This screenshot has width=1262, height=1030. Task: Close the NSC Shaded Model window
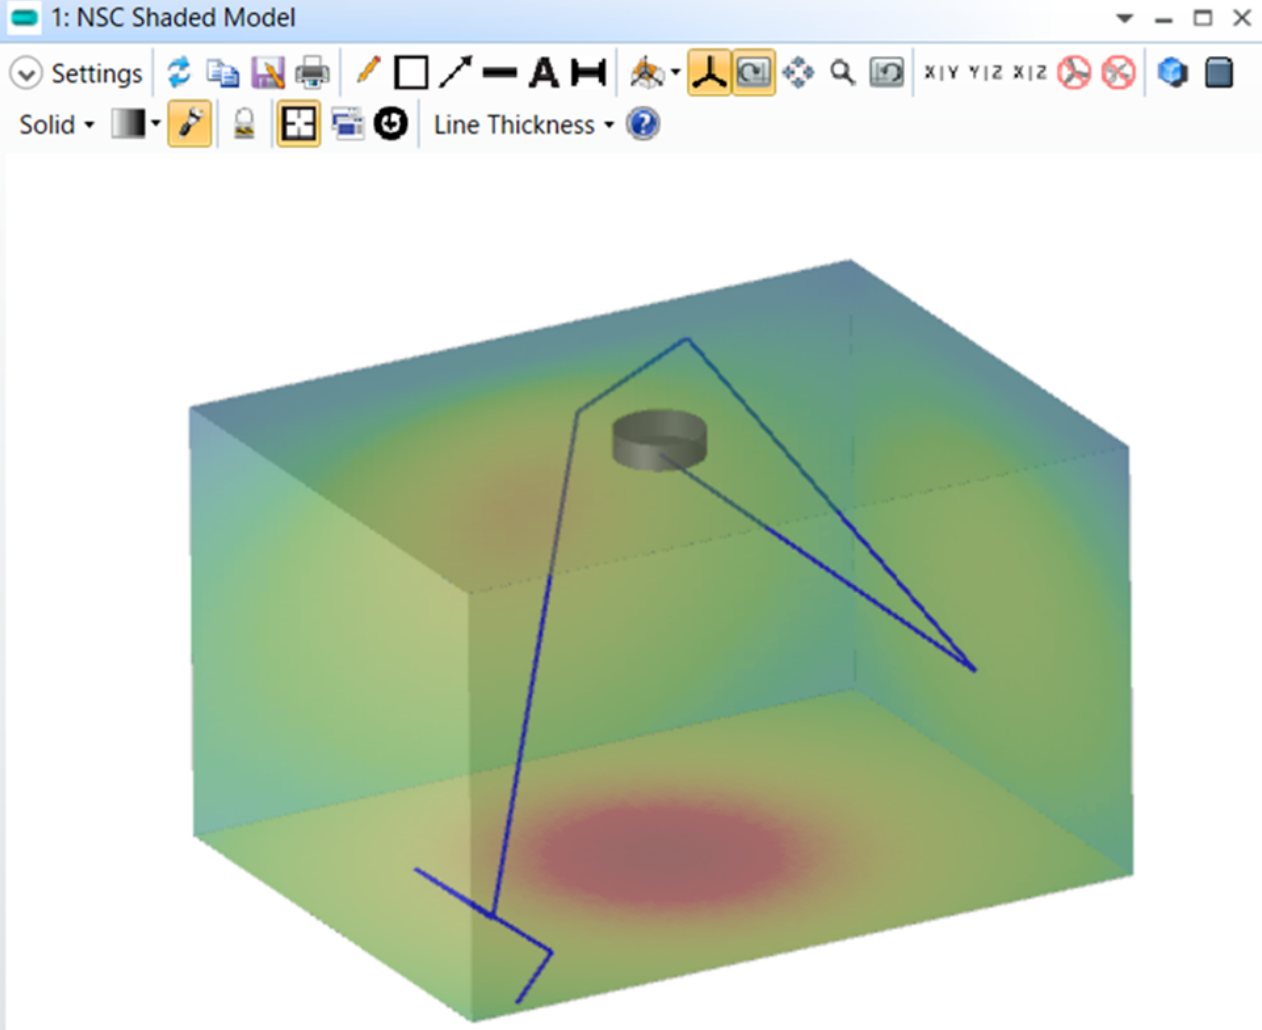click(1242, 18)
